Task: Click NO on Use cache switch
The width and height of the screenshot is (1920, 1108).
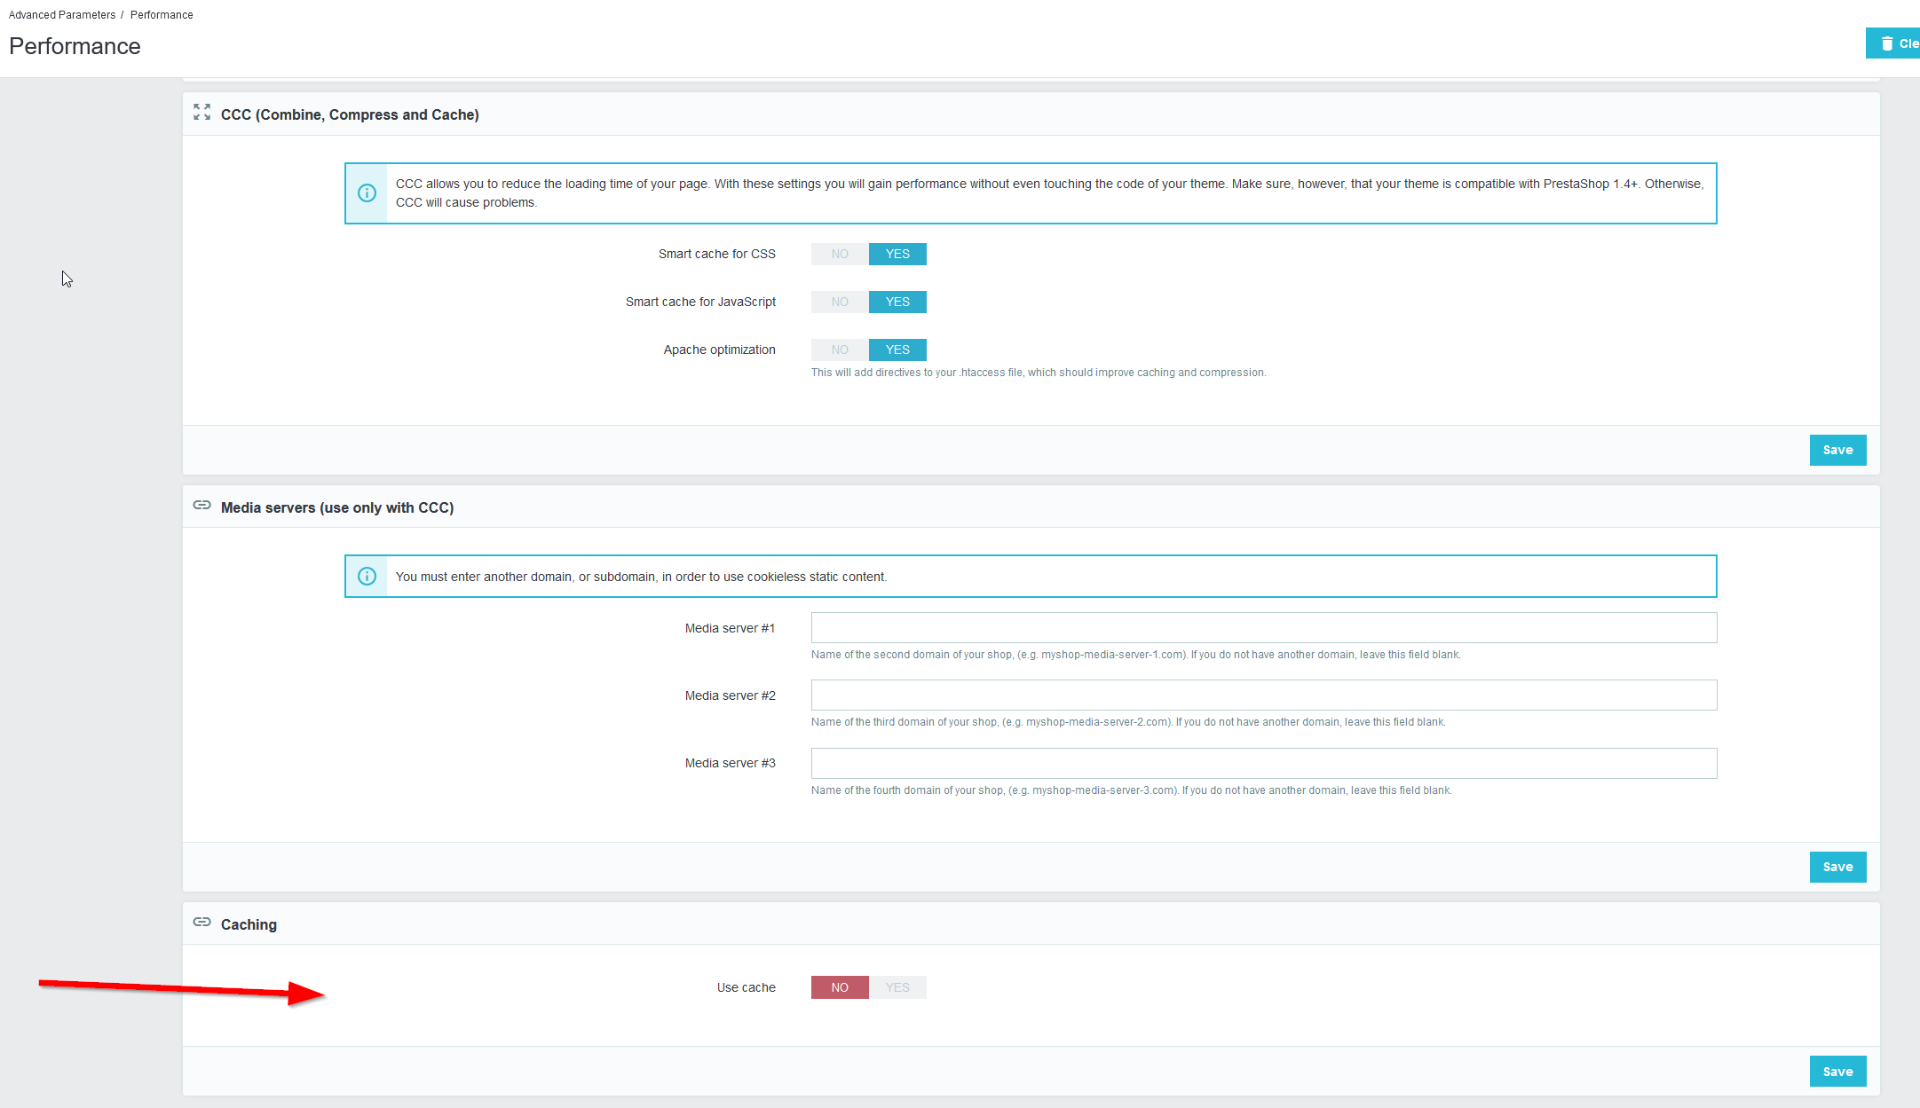Action: tap(839, 988)
